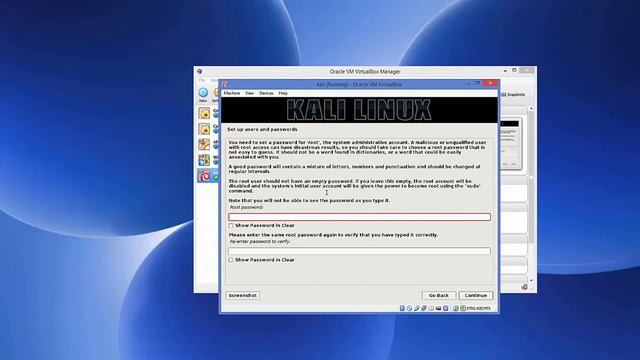Viewport: 640px width, 360px height.
Task: Select the orange third VM icon in the Manager list
Action: point(204,144)
